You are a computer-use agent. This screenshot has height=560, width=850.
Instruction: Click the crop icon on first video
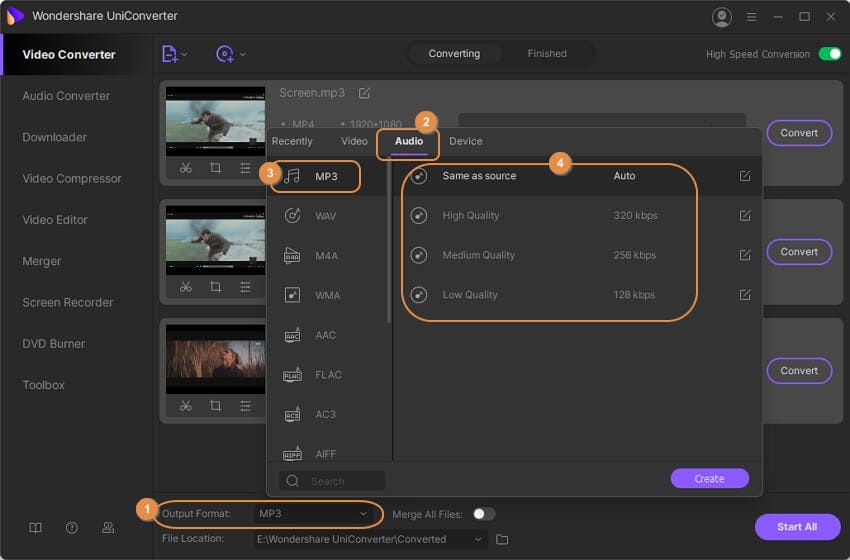[215, 168]
